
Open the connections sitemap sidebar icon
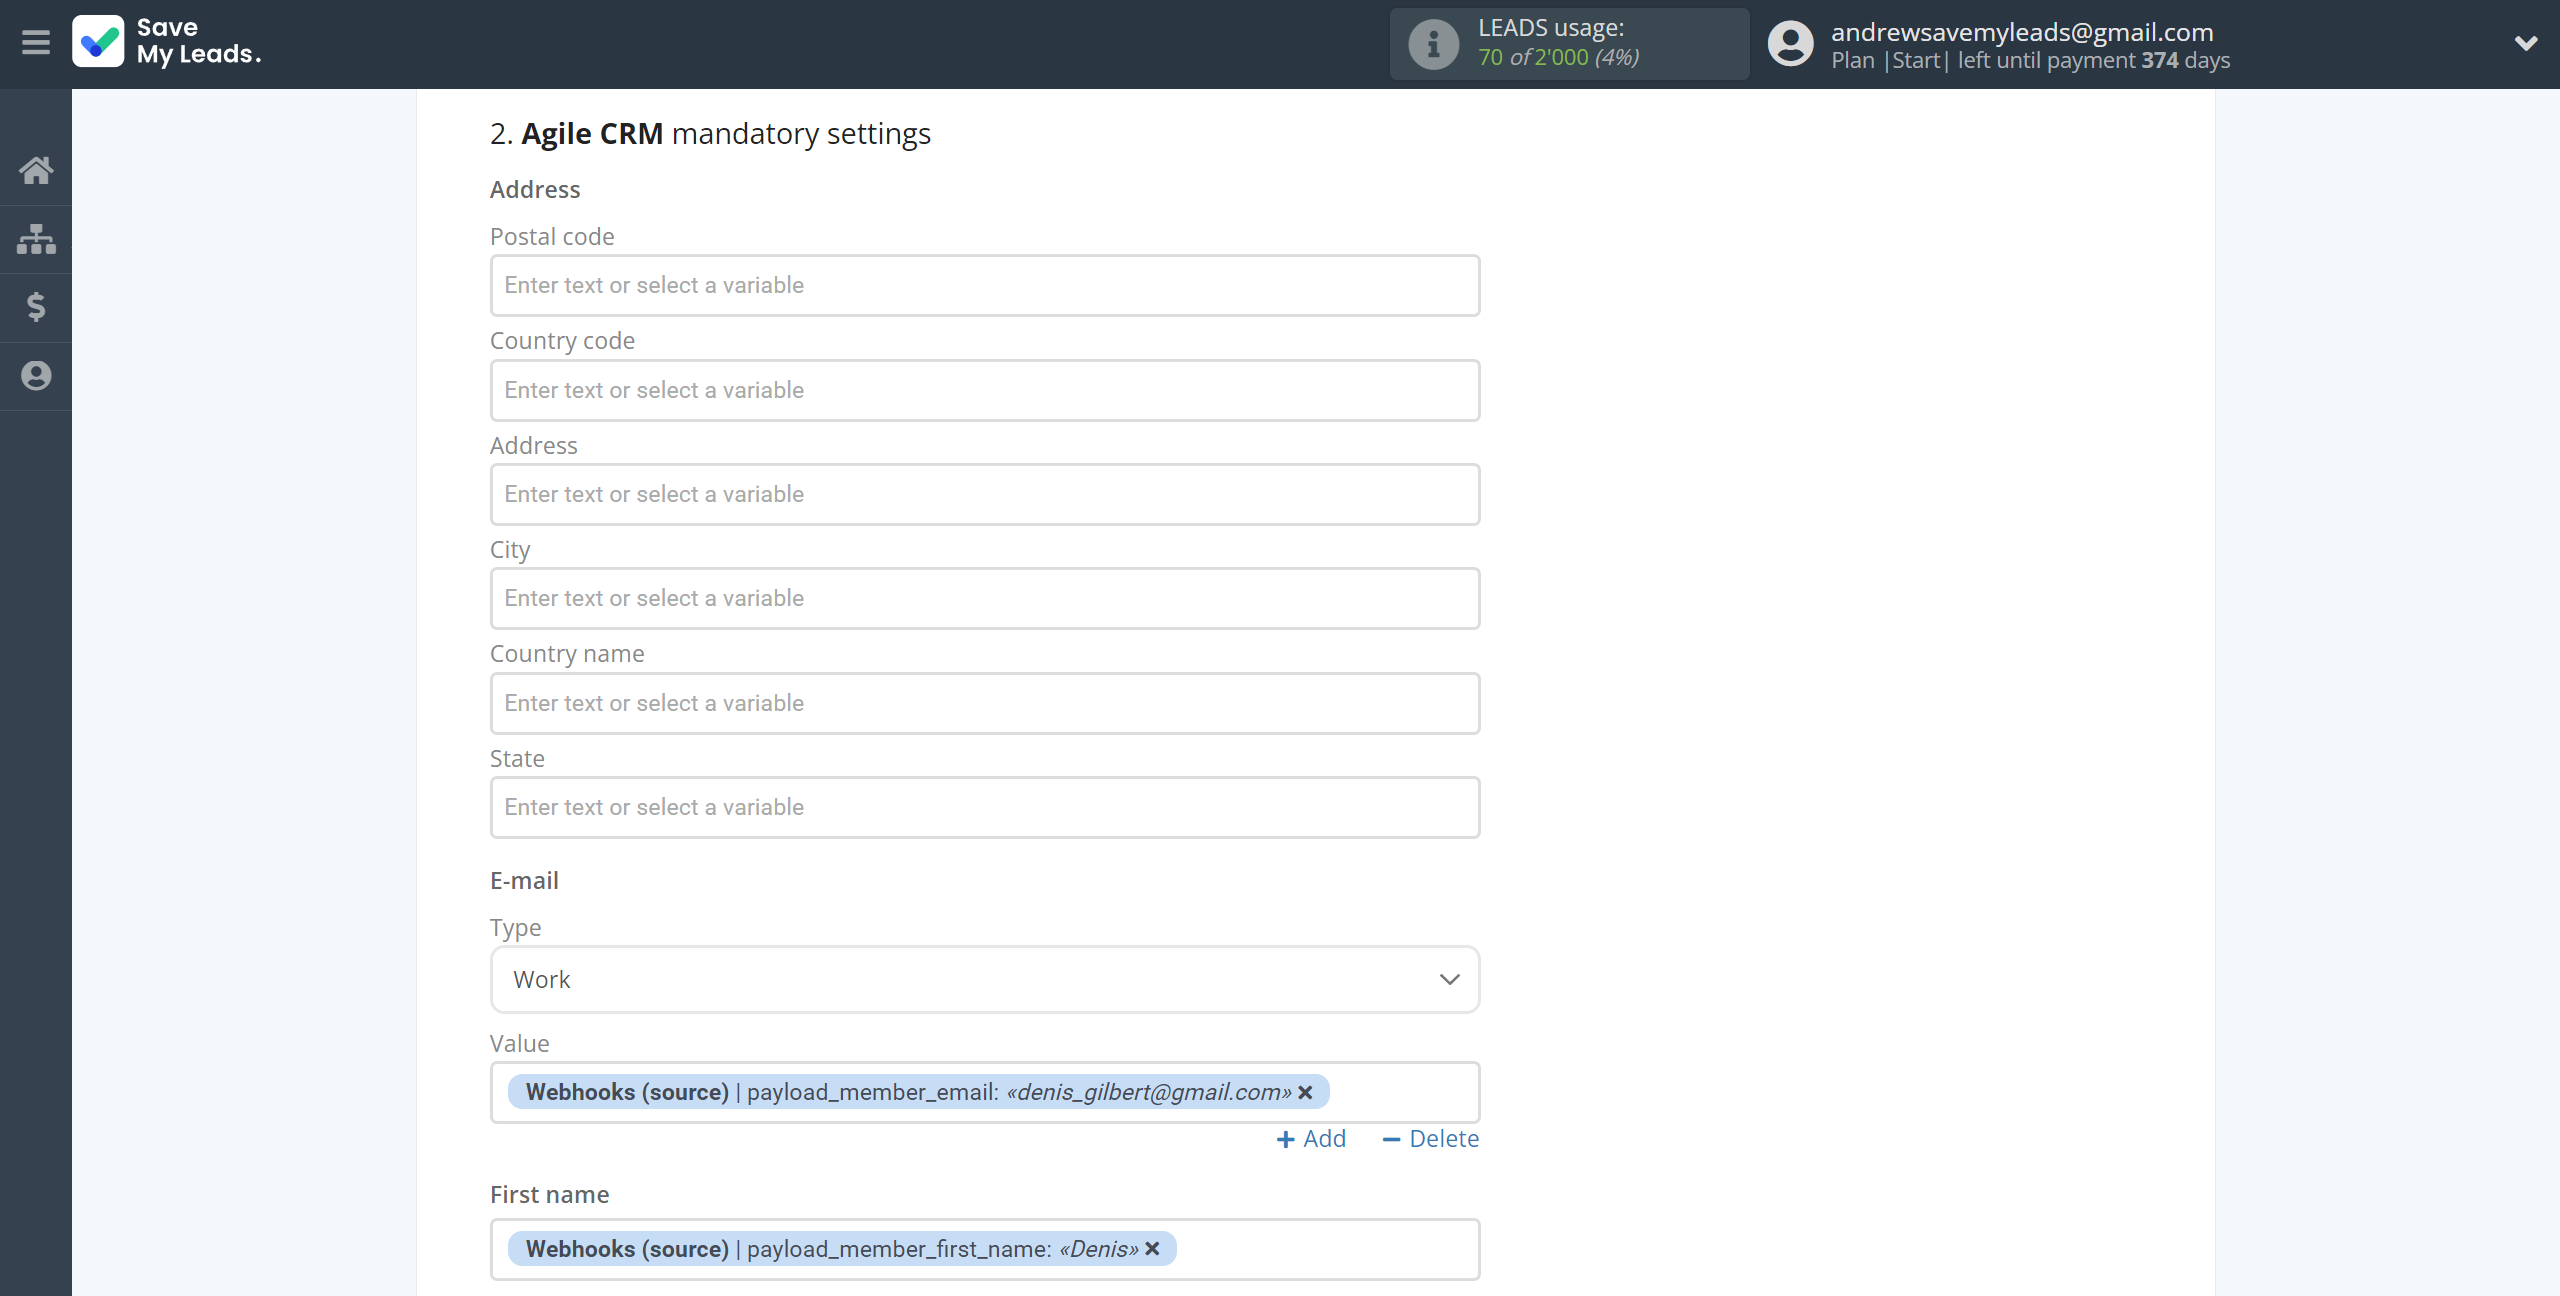(x=36, y=239)
